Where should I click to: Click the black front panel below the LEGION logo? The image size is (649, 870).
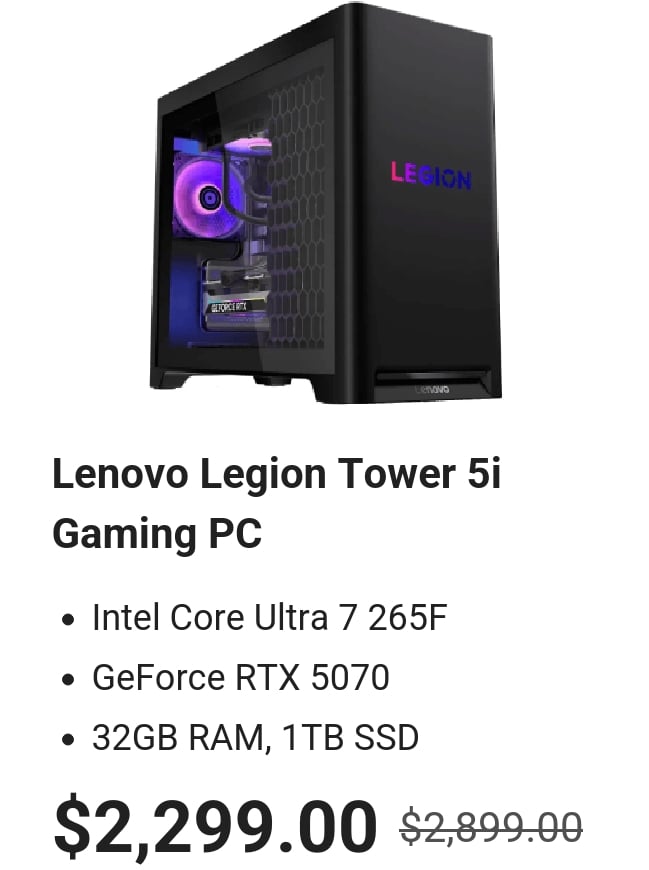pos(433,277)
